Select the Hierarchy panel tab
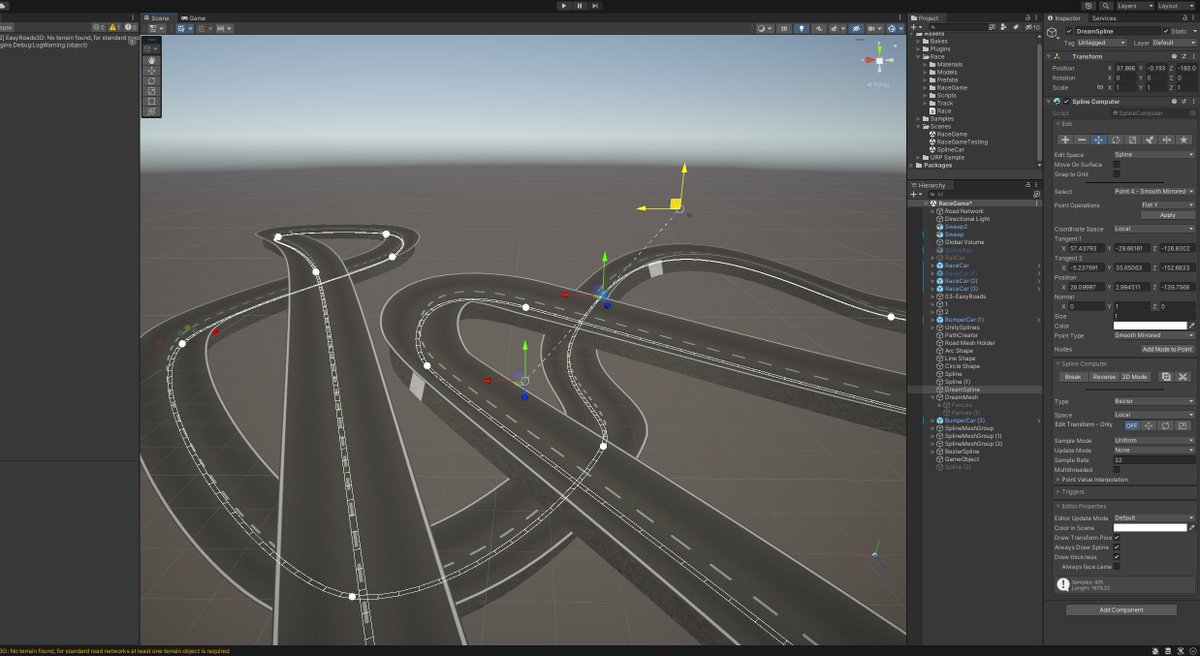 pos(930,185)
